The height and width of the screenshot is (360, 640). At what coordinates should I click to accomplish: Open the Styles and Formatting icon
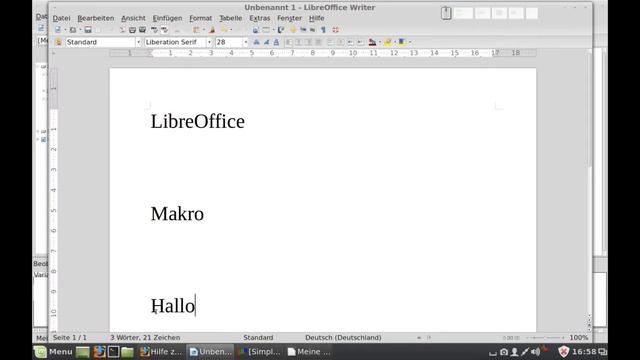coord(58,42)
